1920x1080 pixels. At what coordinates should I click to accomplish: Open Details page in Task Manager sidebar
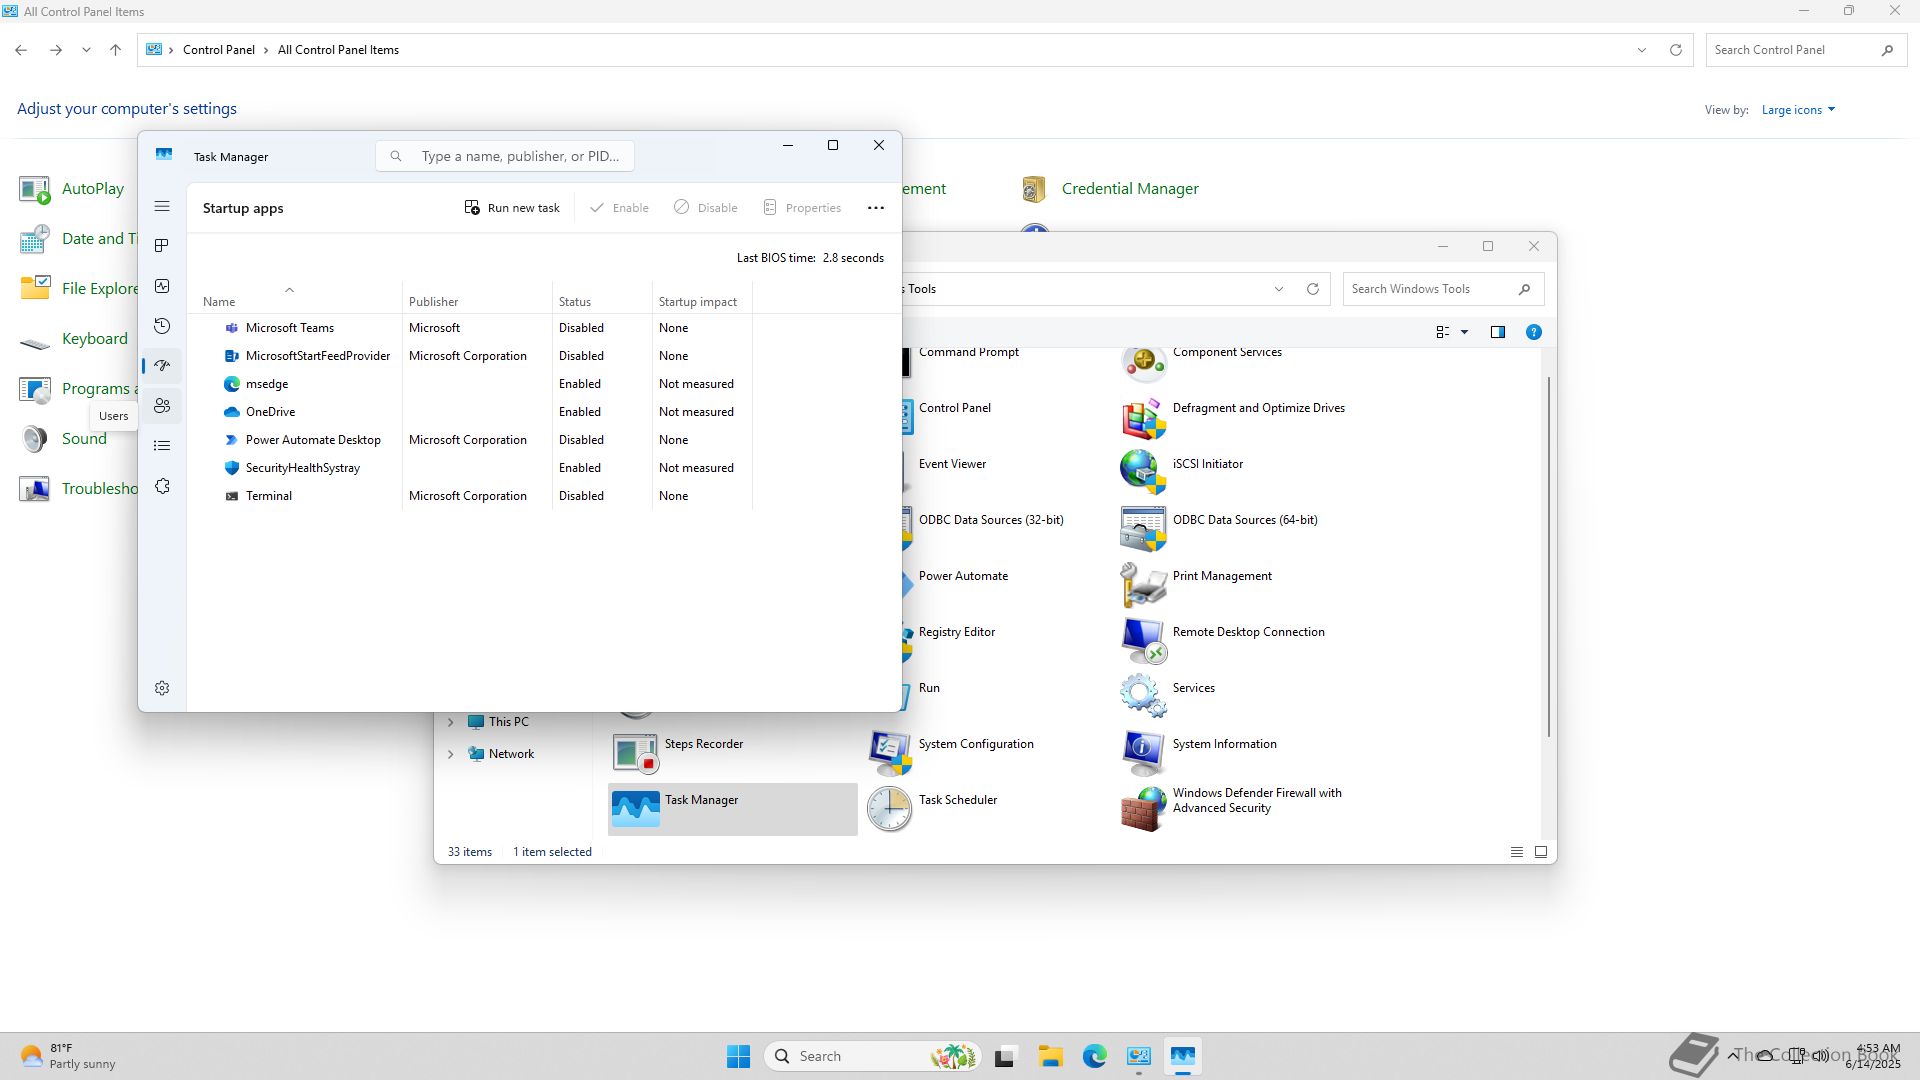click(x=162, y=446)
